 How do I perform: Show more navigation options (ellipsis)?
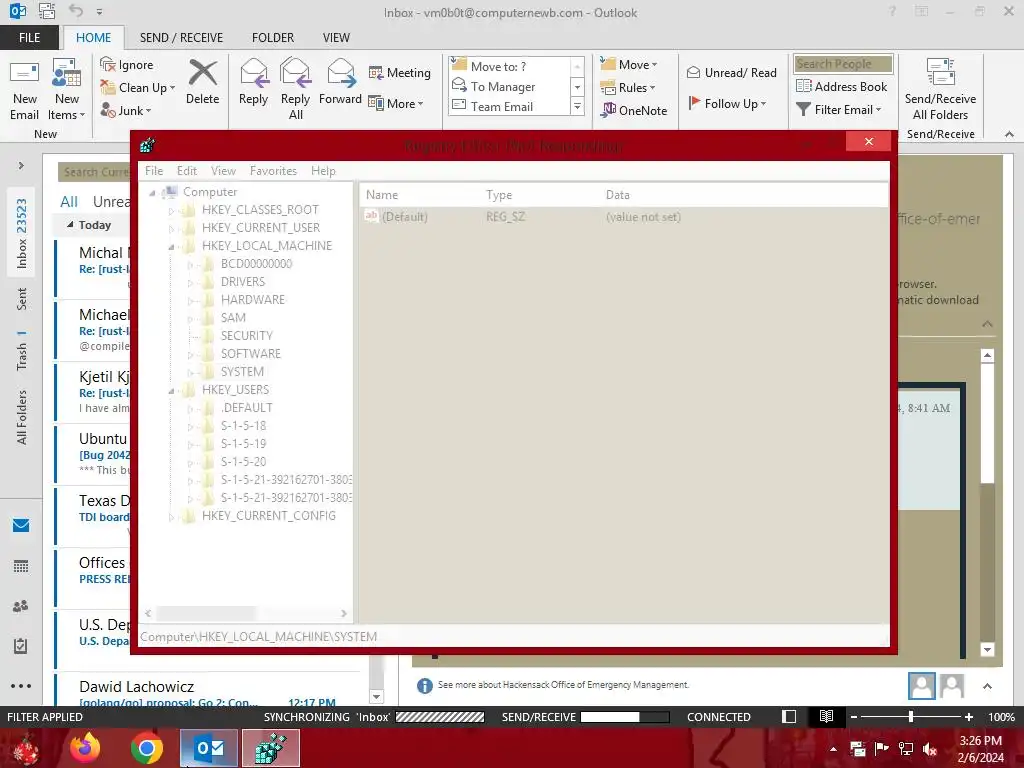[21, 686]
